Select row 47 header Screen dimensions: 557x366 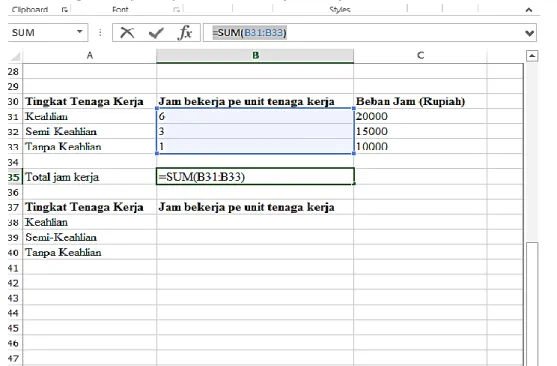point(14,358)
